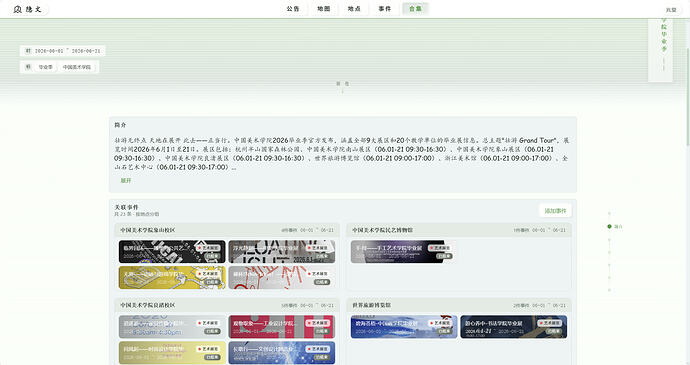Select the 毕业季 tag chip

click(x=45, y=67)
